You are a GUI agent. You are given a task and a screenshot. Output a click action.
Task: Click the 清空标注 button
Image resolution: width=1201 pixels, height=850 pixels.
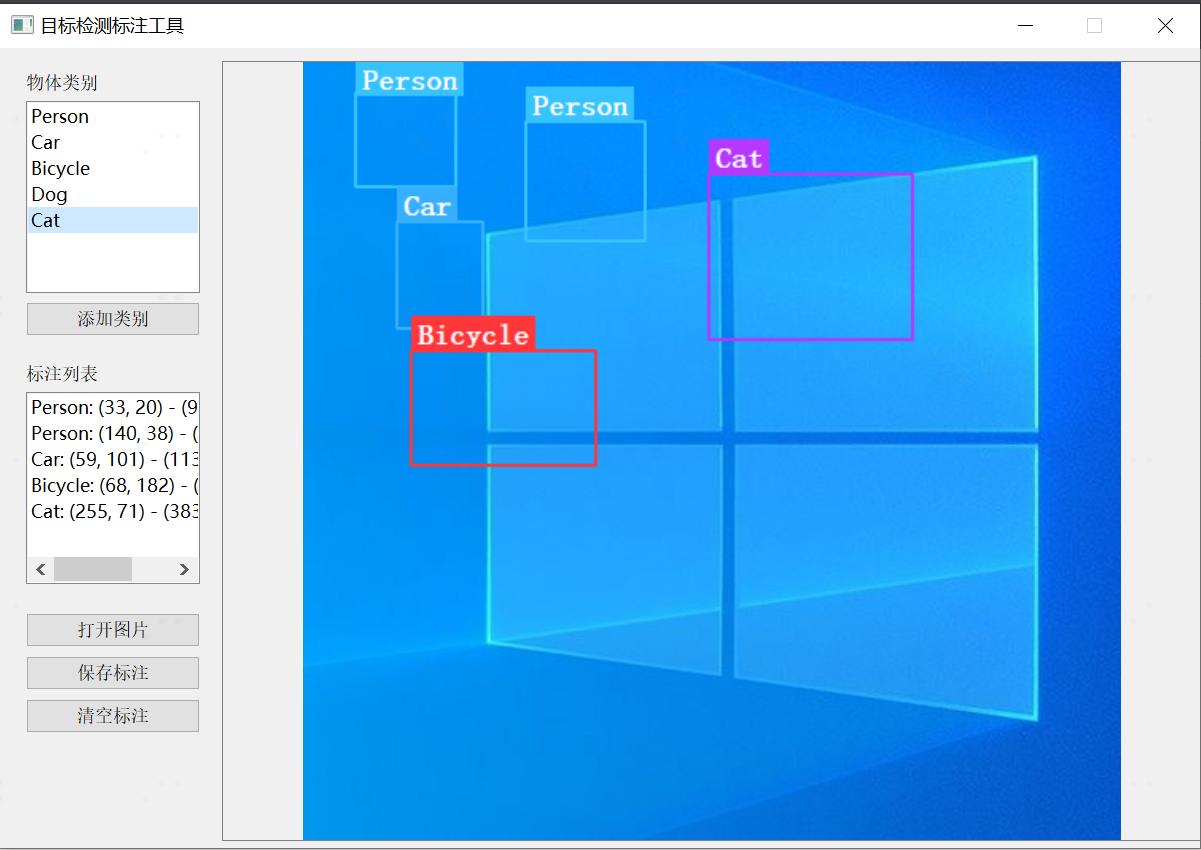[x=113, y=716]
